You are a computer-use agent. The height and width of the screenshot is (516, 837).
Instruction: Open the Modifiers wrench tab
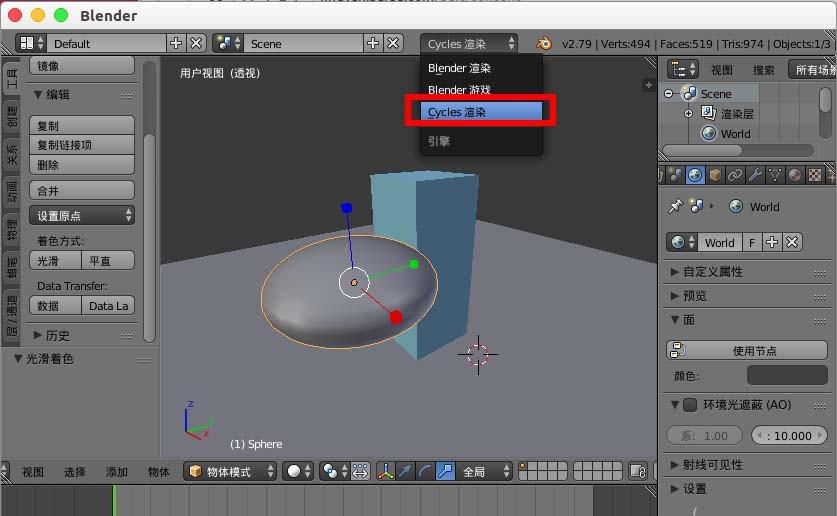(x=755, y=175)
